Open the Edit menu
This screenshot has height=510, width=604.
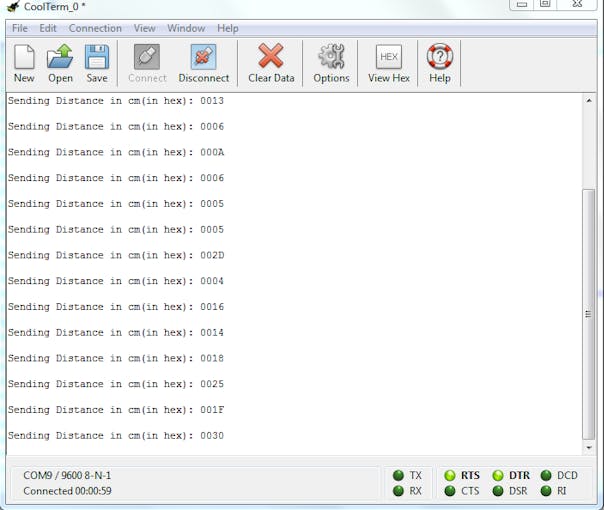pos(48,28)
